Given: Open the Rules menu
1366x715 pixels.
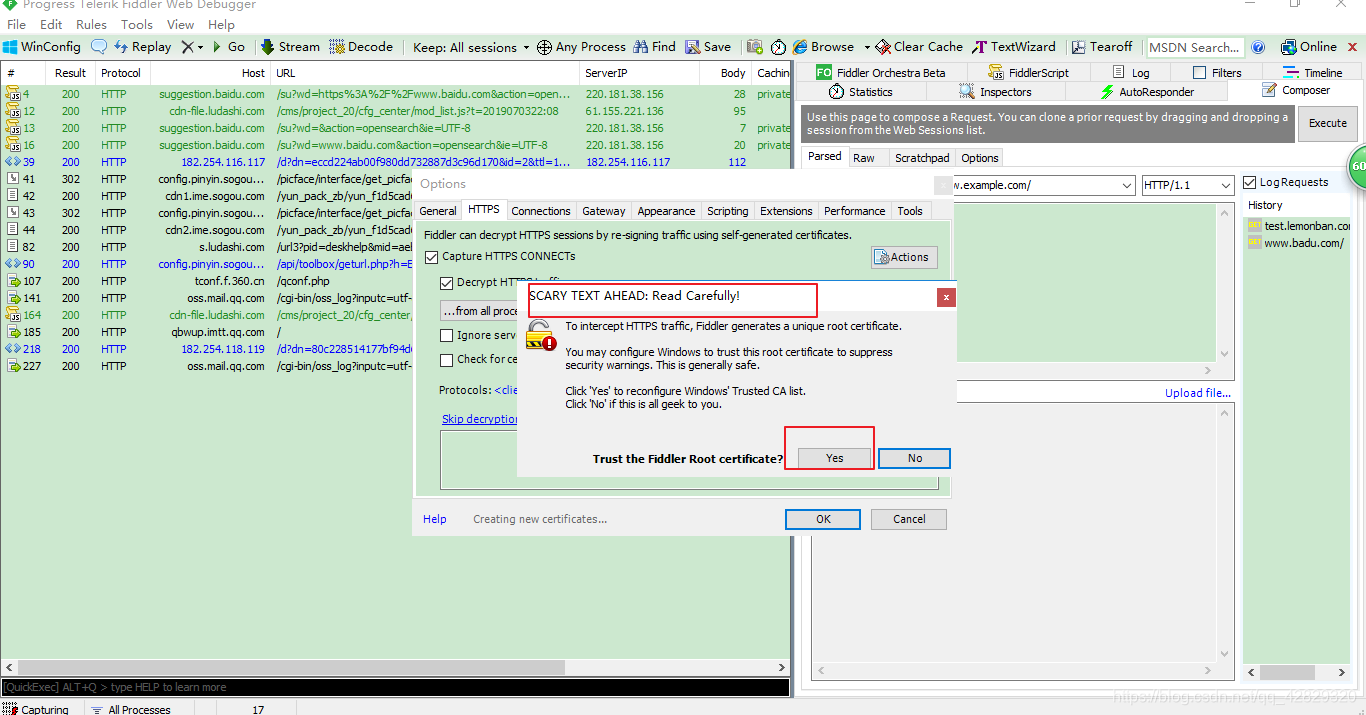Looking at the screenshot, I should click(x=92, y=24).
